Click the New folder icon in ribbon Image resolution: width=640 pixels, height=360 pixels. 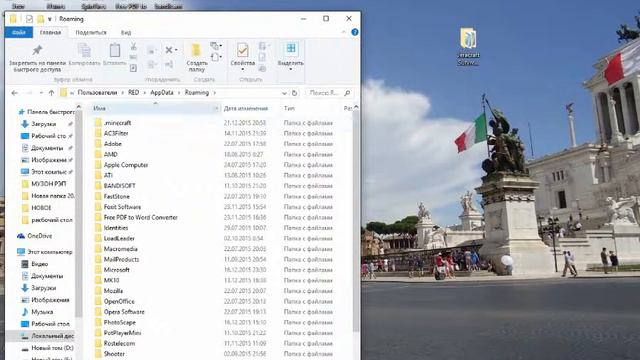[x=196, y=50]
